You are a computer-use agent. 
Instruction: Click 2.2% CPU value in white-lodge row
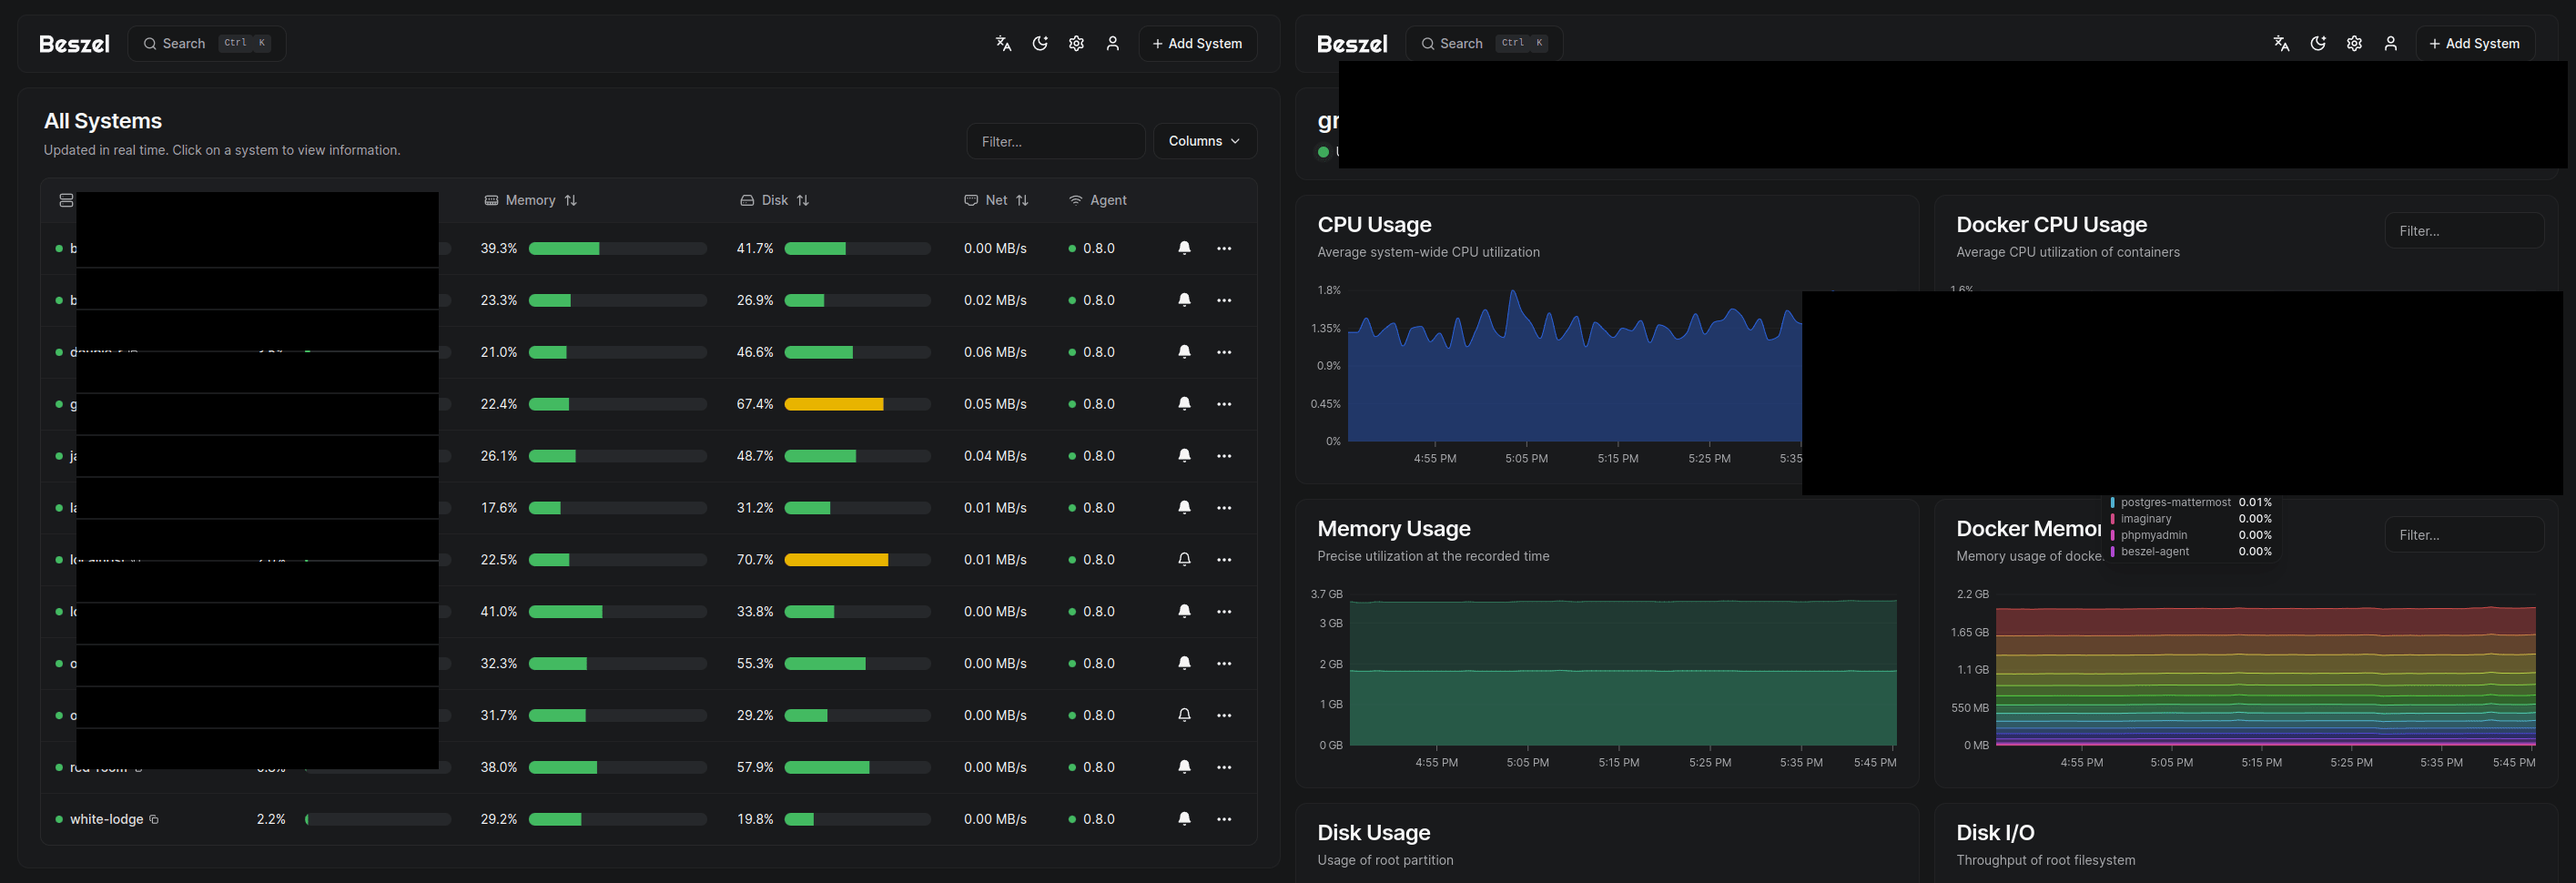pyautogui.click(x=271, y=819)
